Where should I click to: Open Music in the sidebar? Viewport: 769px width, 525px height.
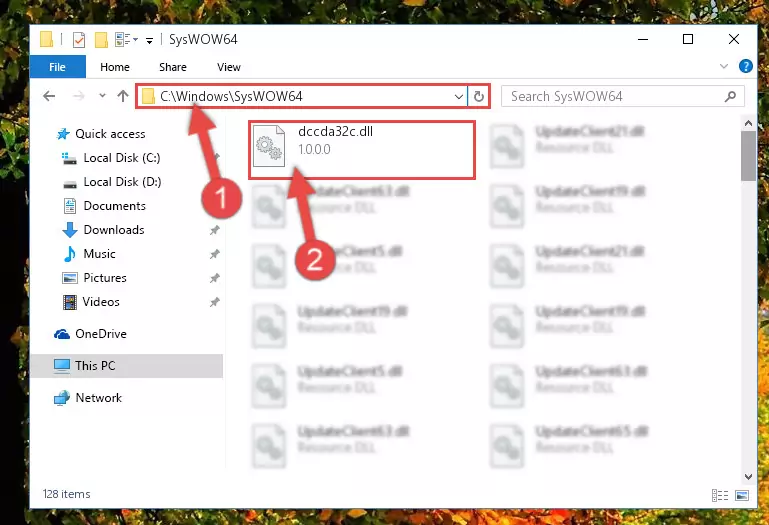coord(99,254)
